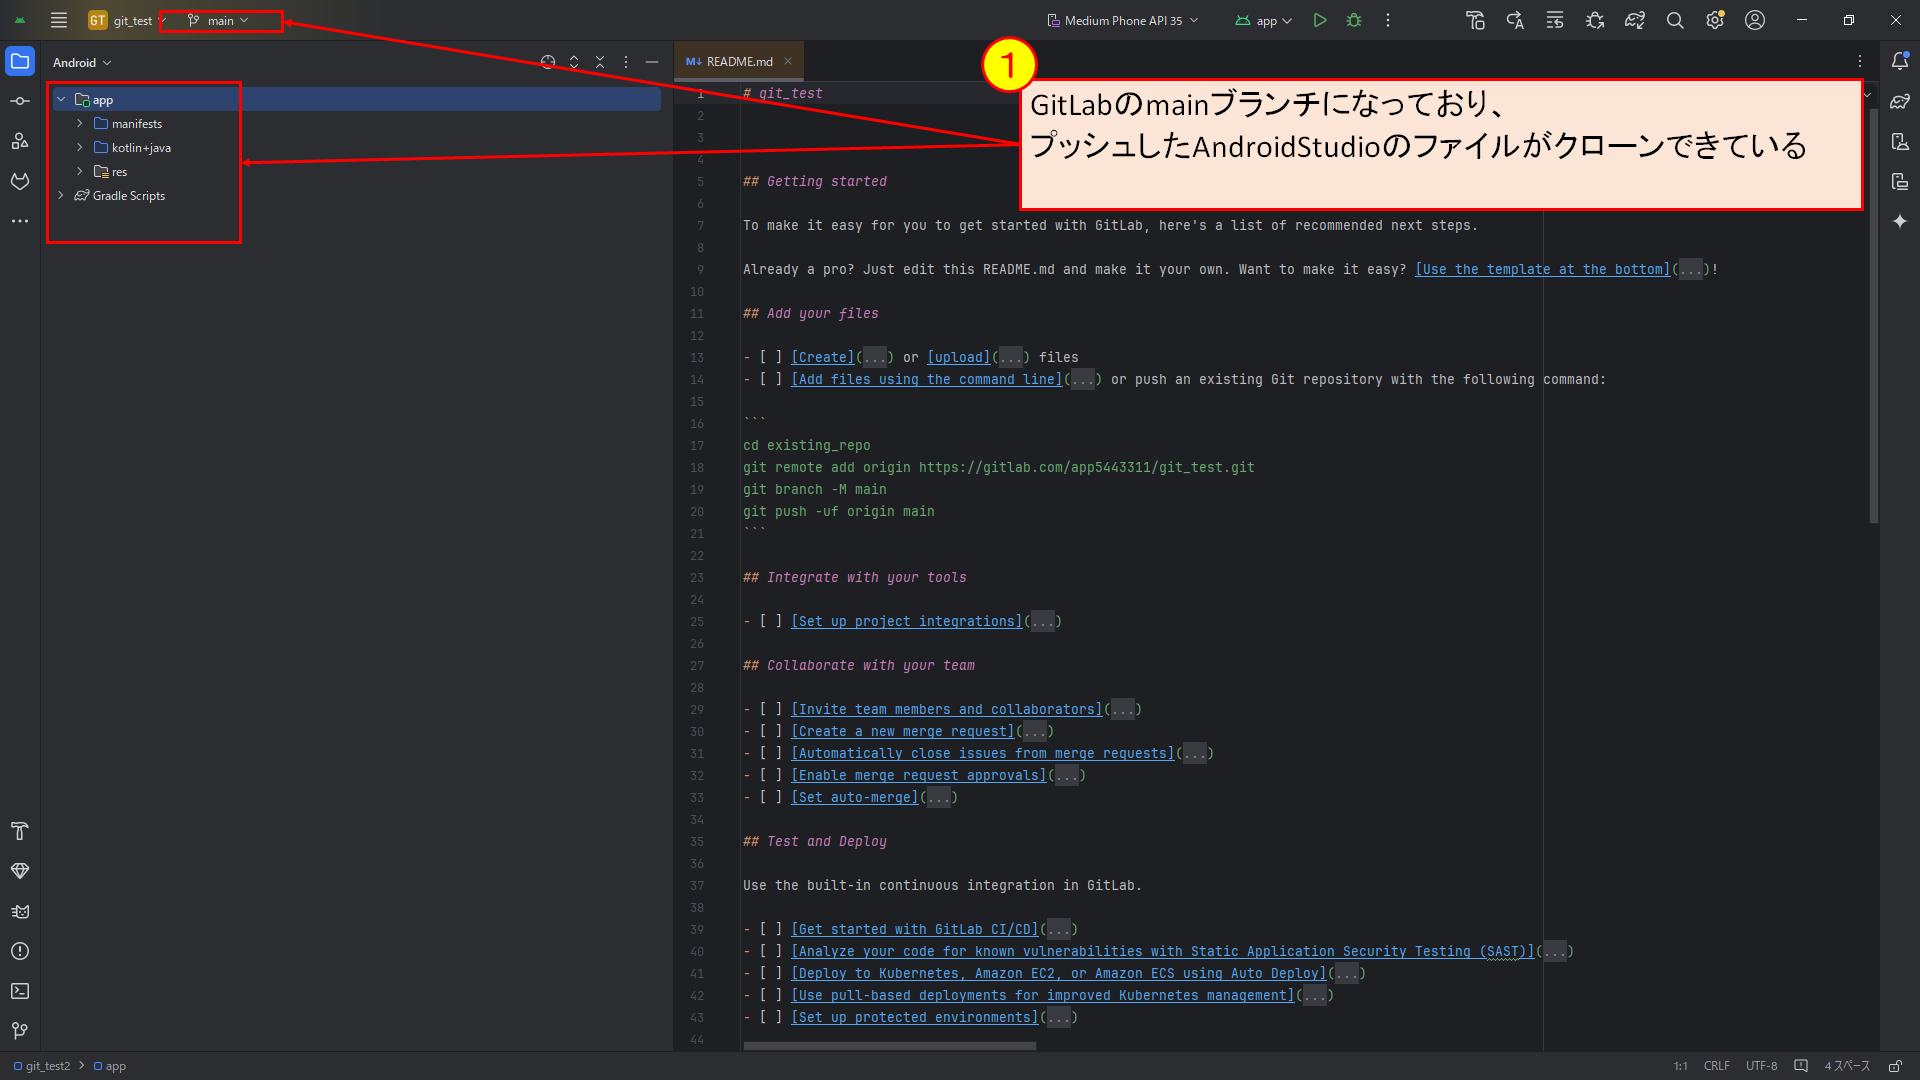
Task: Expand the manifests folder
Action: [x=80, y=123]
